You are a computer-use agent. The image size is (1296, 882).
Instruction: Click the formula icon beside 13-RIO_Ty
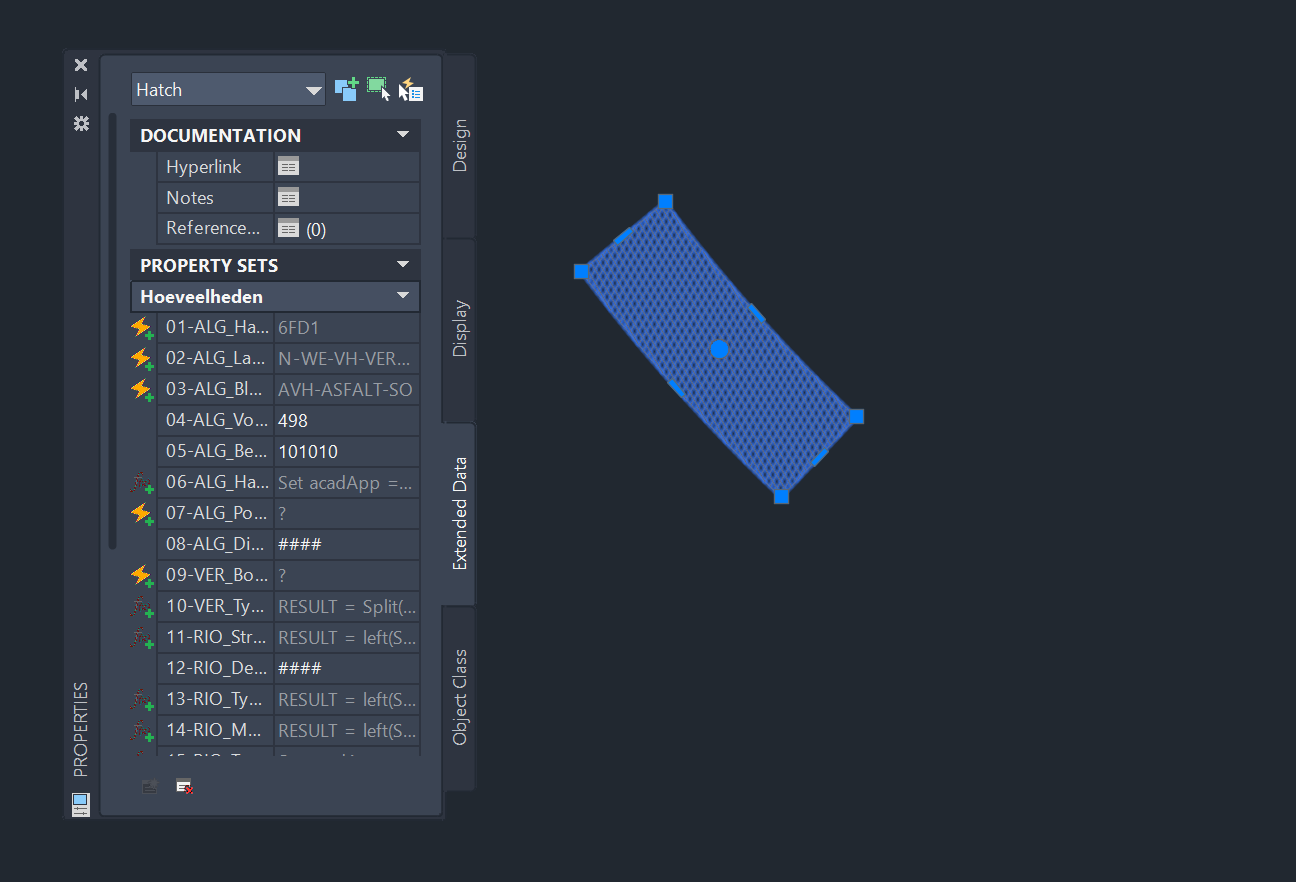pos(142,700)
